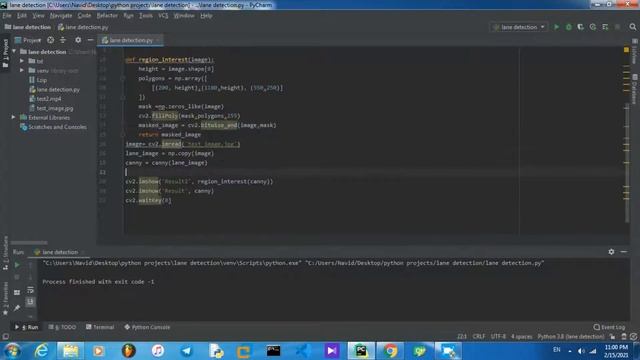Click the locate/scroll-from-source icon in Project panel
The height and width of the screenshot is (360, 640).
(50, 40)
